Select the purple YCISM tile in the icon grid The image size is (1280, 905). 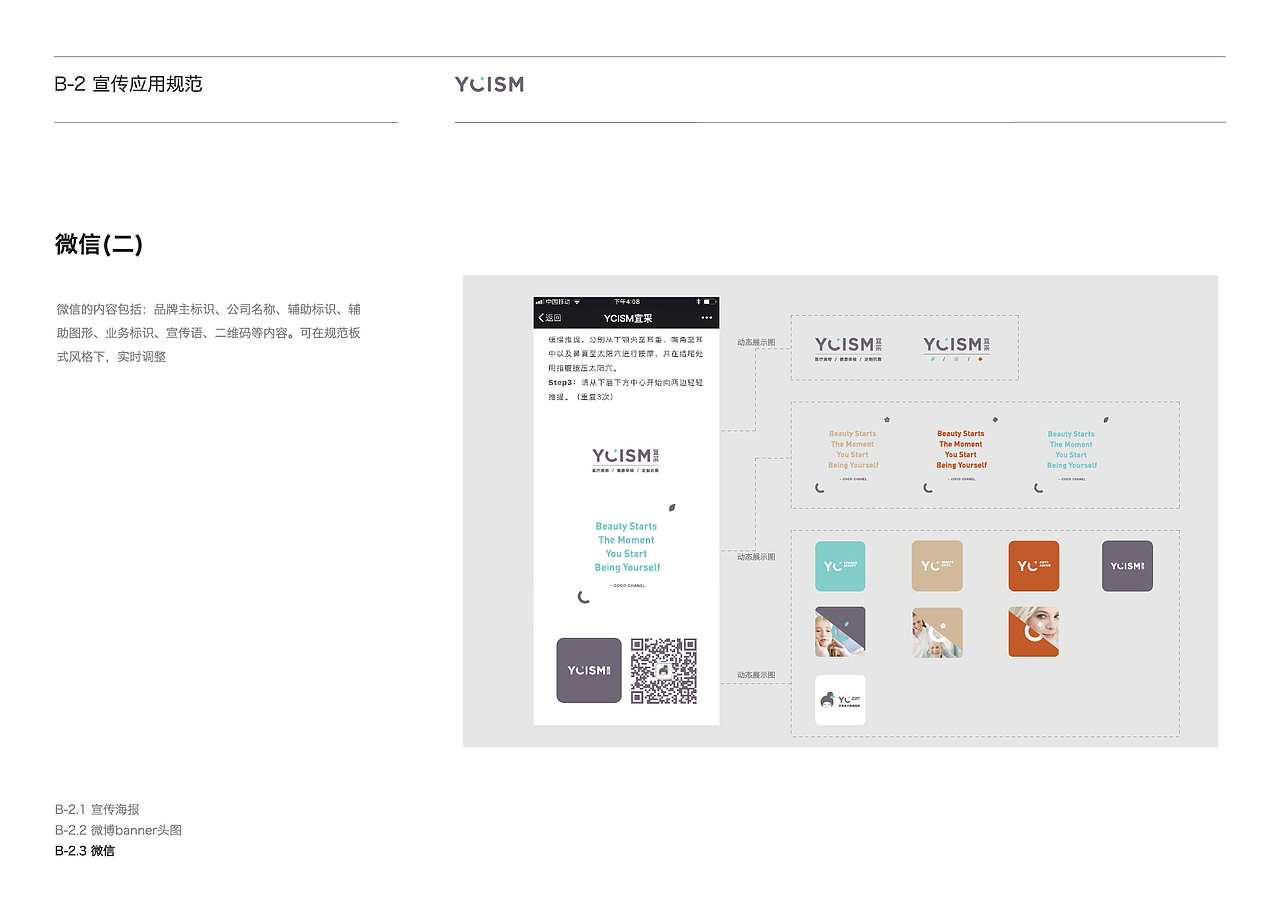click(x=1127, y=566)
